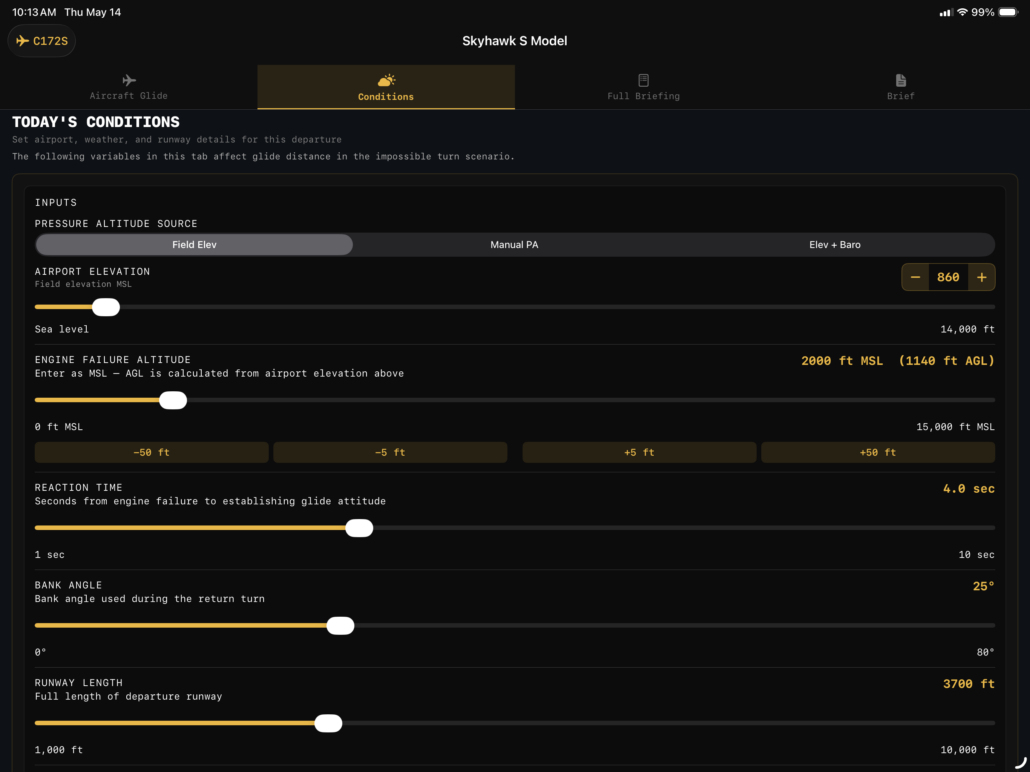
Task: Tap the +50 ft adjustment button
Action: 878,452
